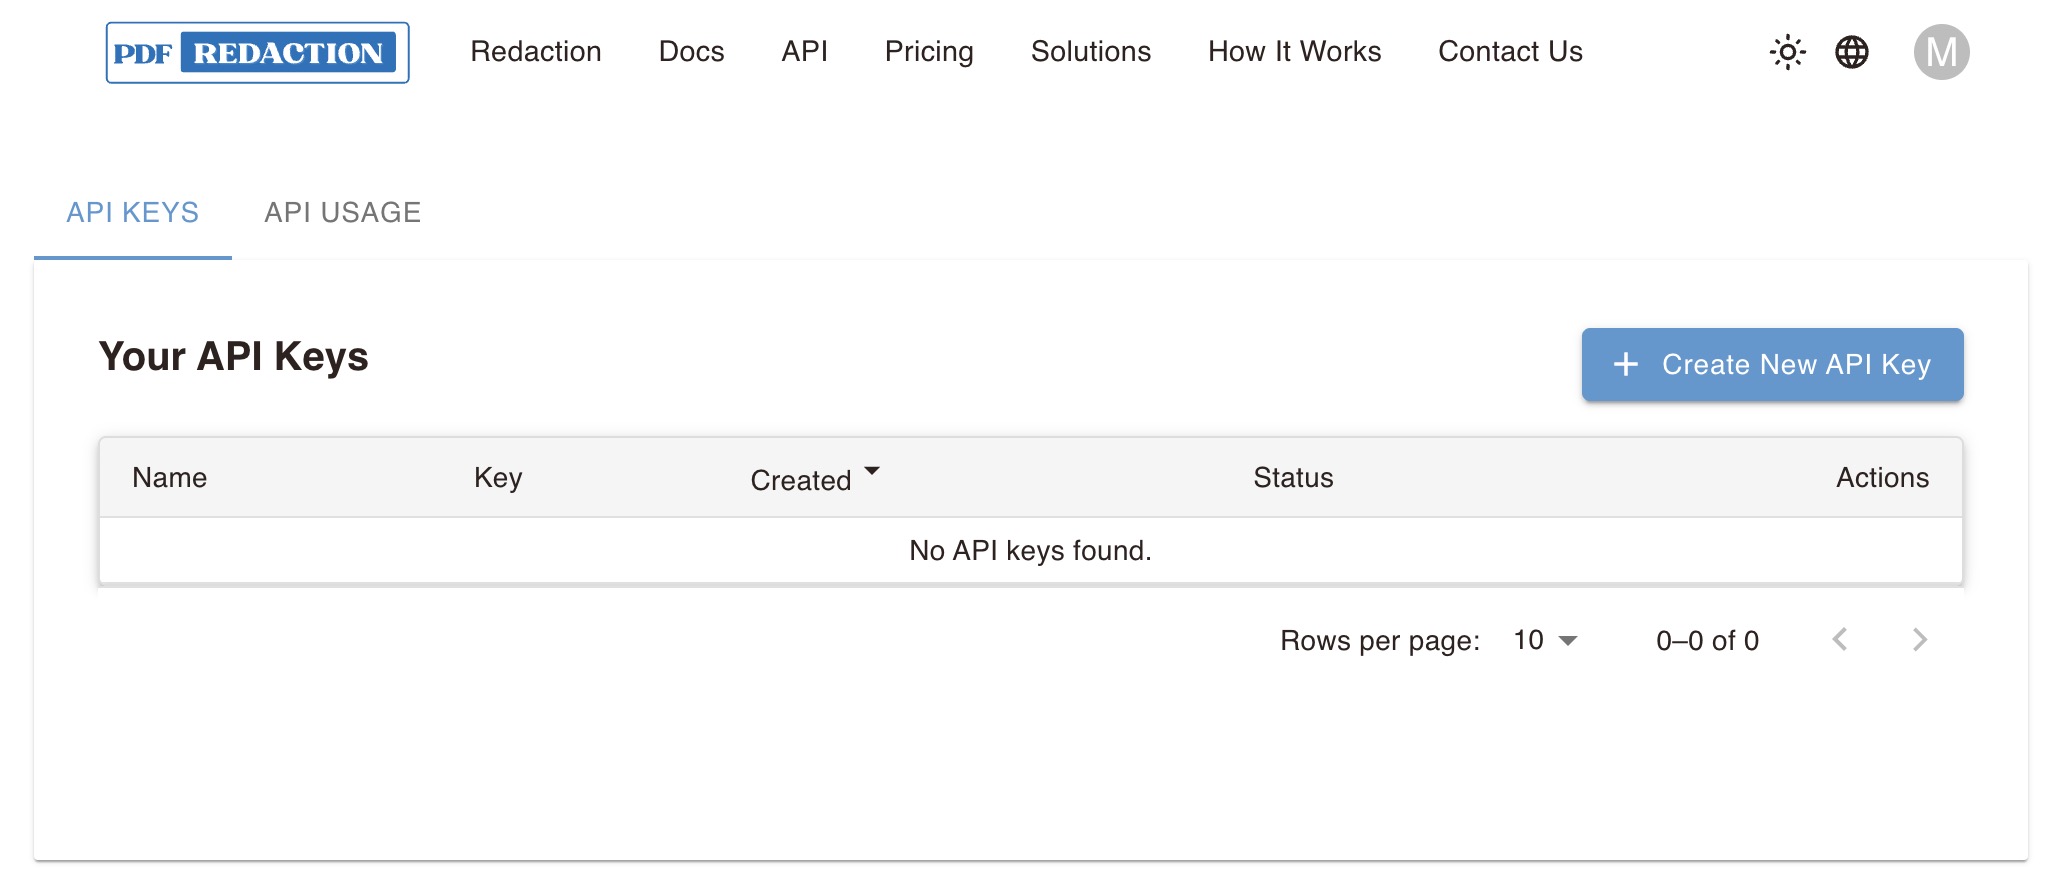
Task: Click the Key column header
Action: tap(498, 478)
